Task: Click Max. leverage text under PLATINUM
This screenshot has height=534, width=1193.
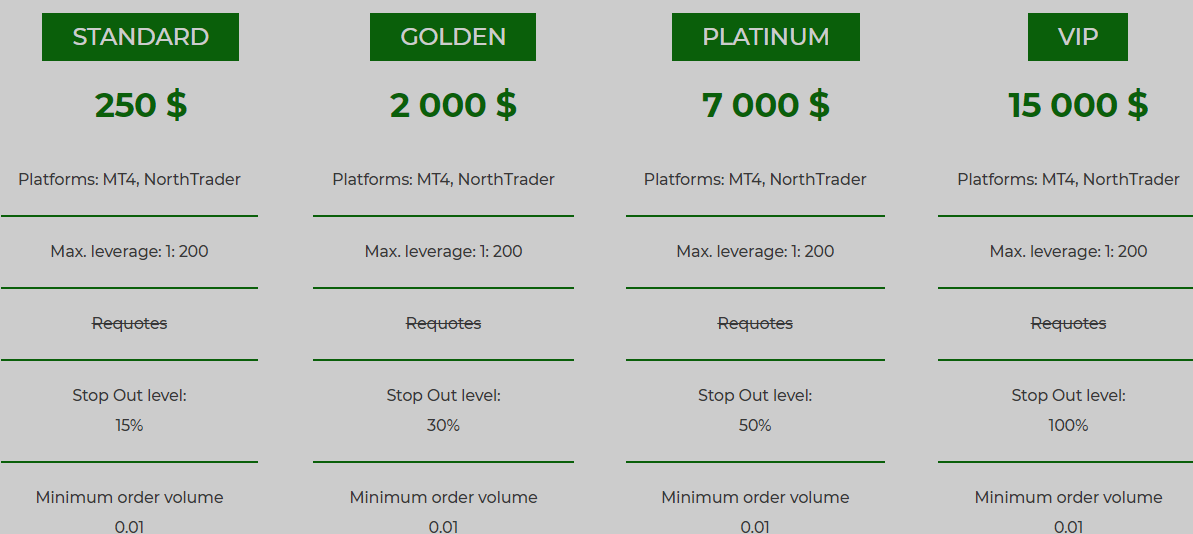Action: pyautogui.click(x=755, y=252)
